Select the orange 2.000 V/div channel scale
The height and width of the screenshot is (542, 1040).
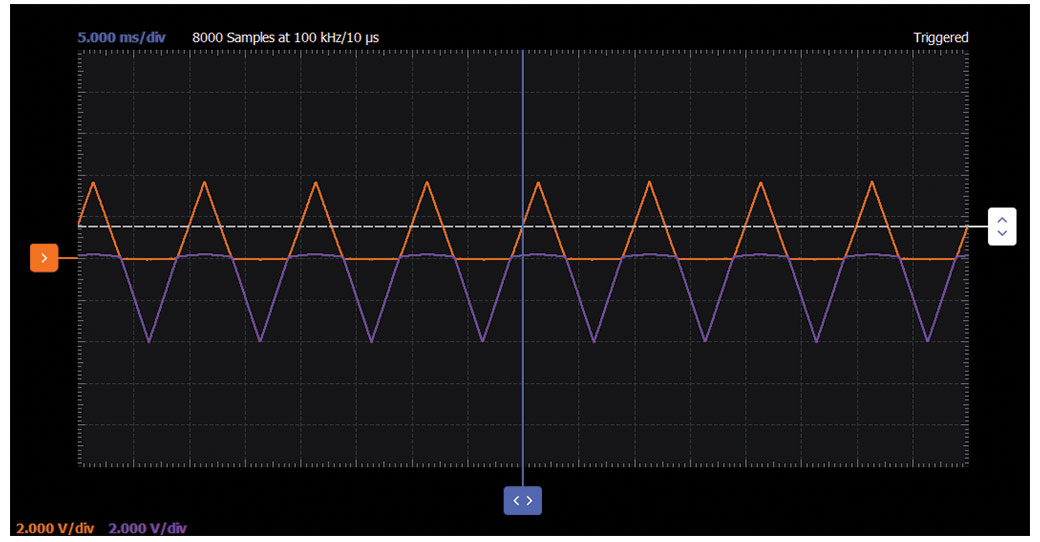(x=55, y=528)
